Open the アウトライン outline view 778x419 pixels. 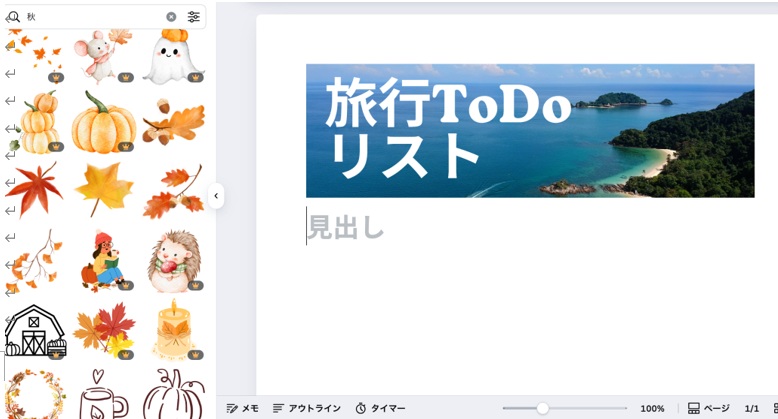click(307, 408)
